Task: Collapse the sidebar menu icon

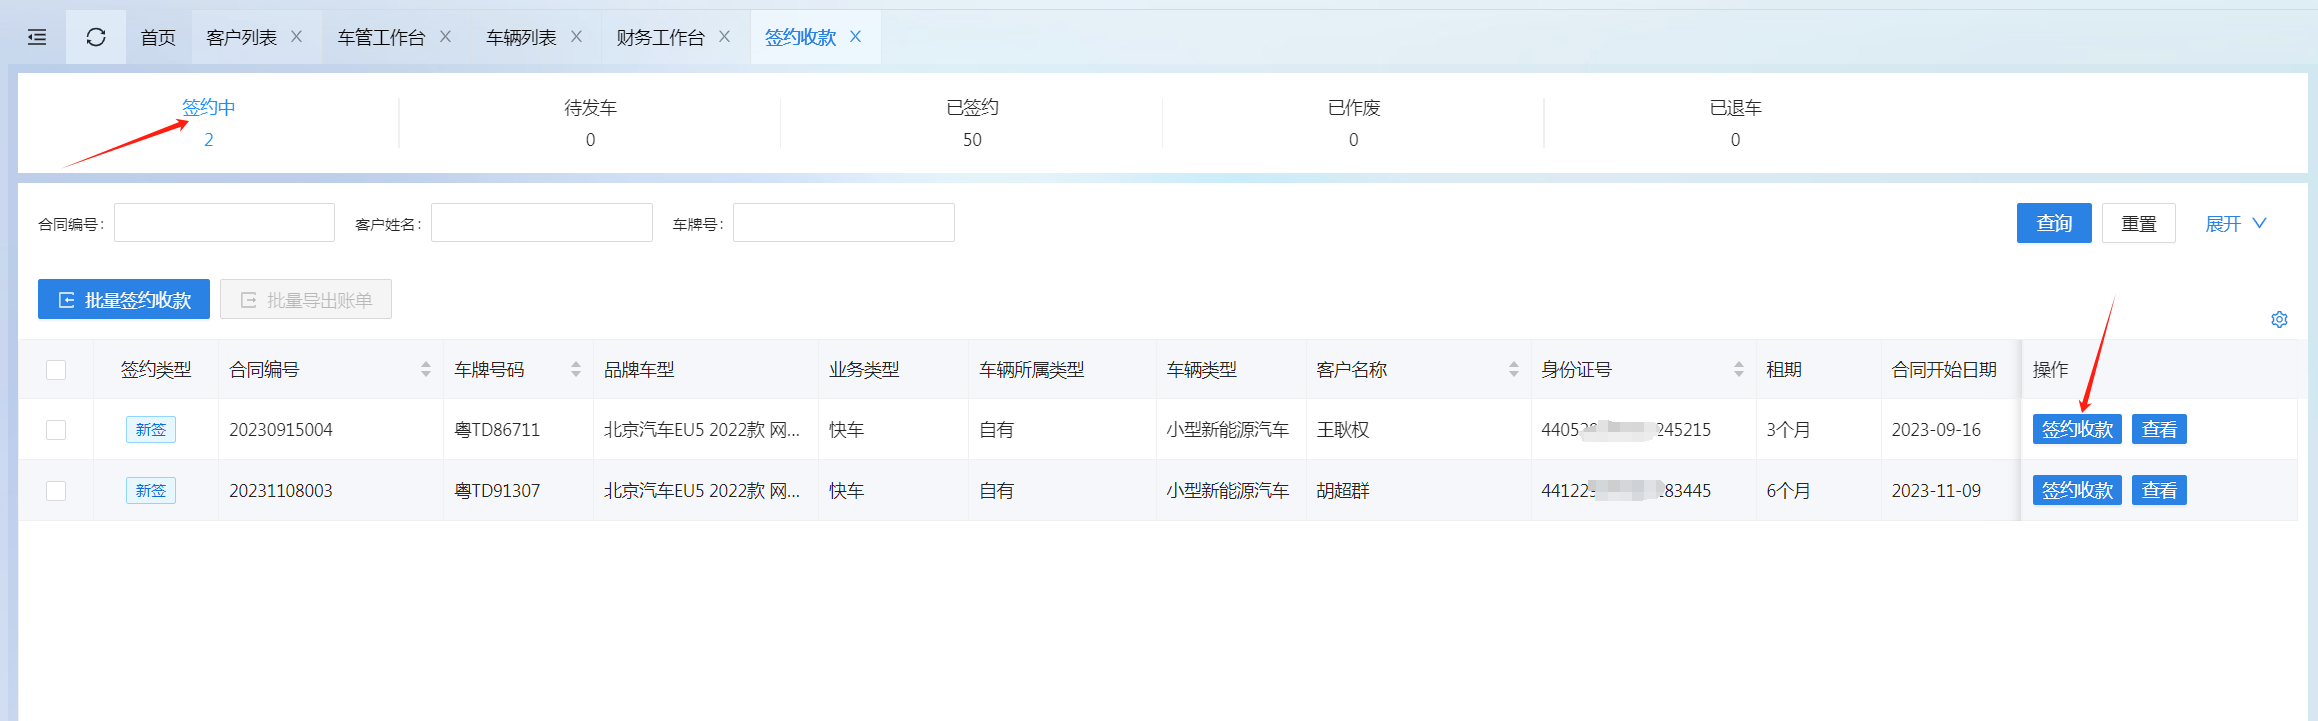Action: coord(37,38)
